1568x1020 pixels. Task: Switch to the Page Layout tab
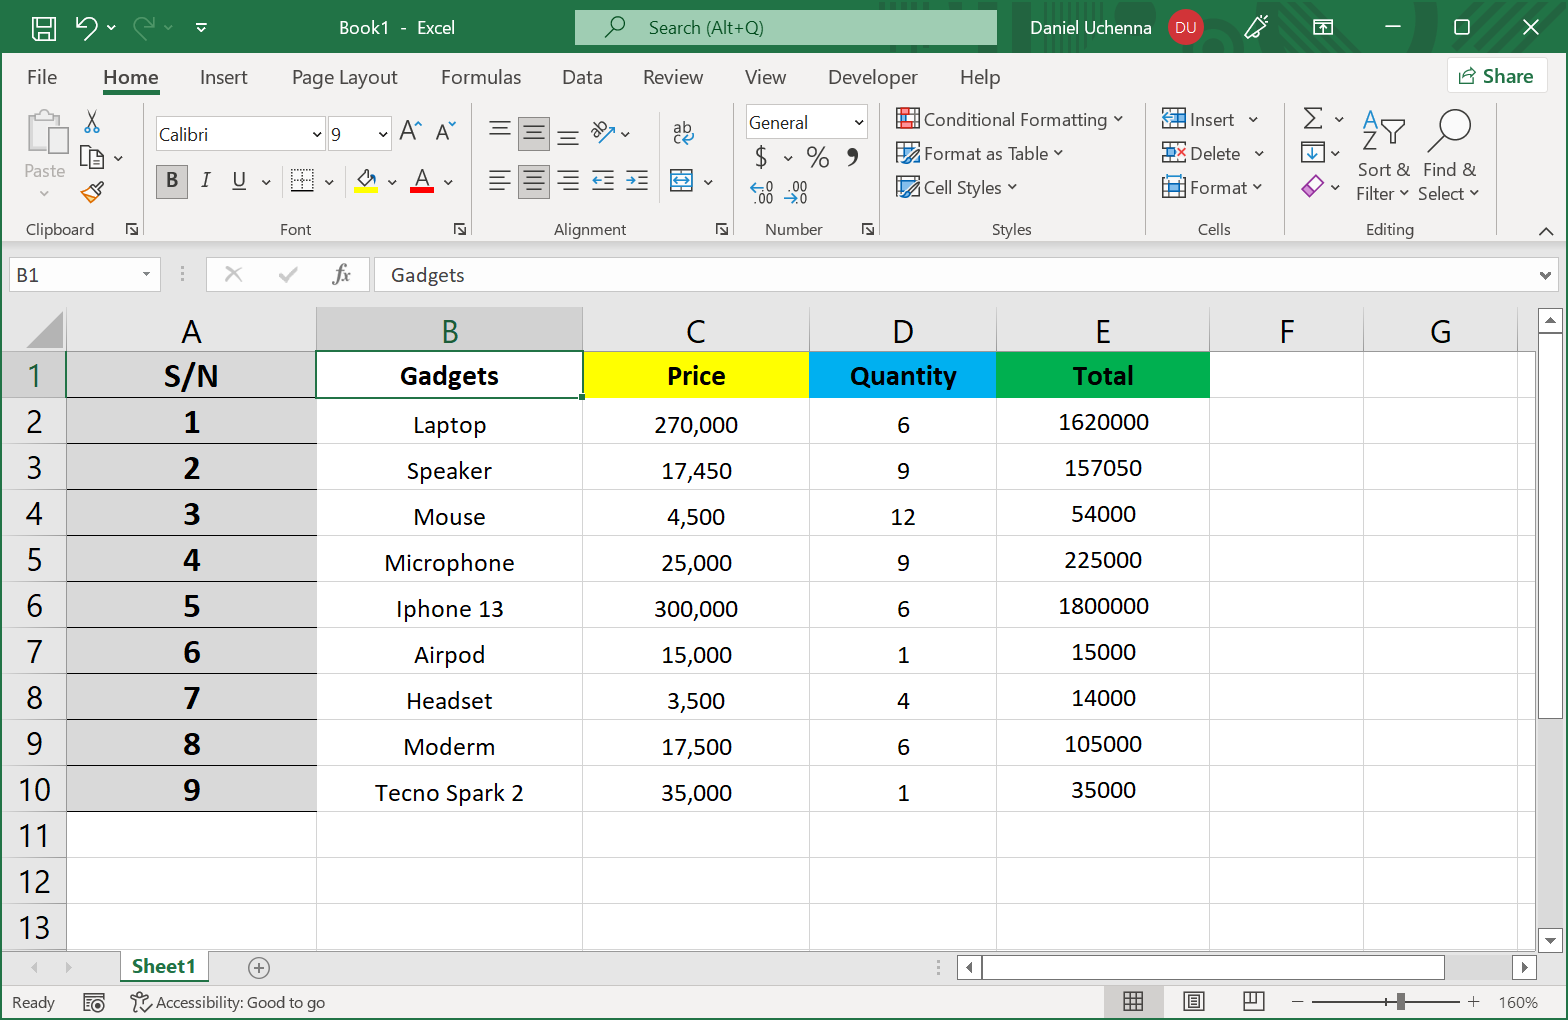point(344,77)
